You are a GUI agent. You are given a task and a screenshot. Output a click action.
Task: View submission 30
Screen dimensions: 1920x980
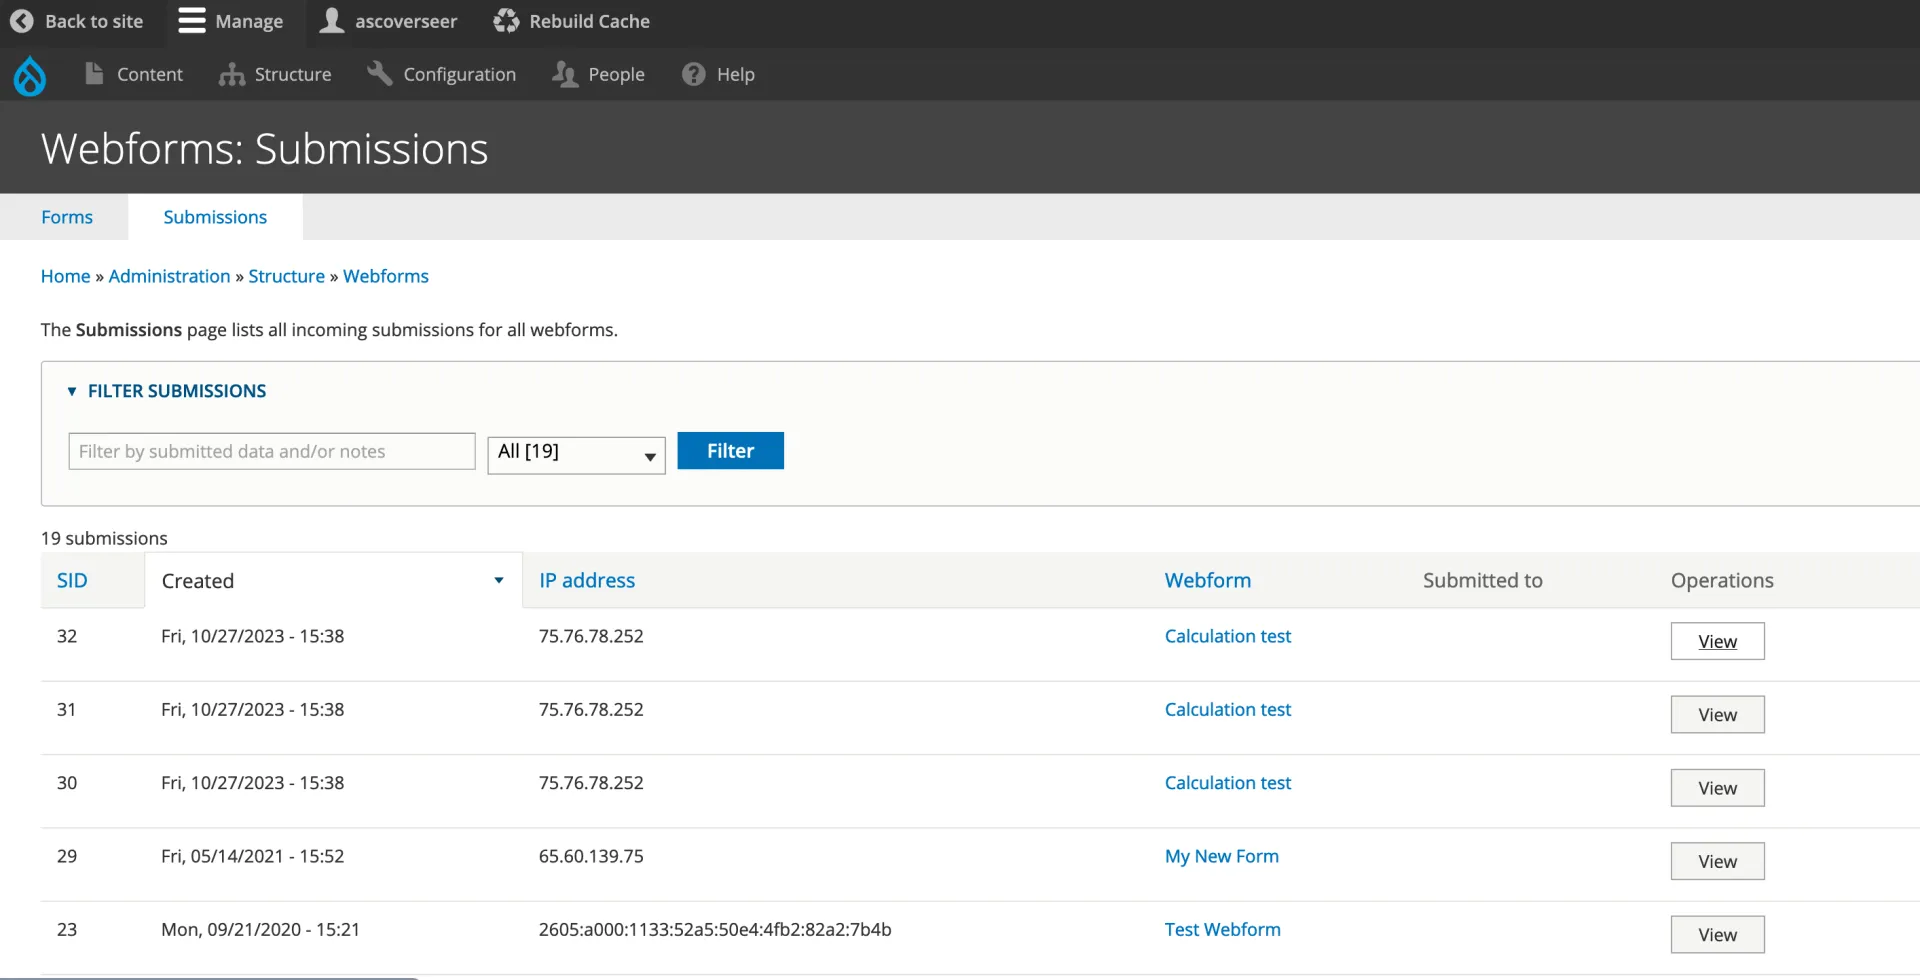coord(1717,788)
